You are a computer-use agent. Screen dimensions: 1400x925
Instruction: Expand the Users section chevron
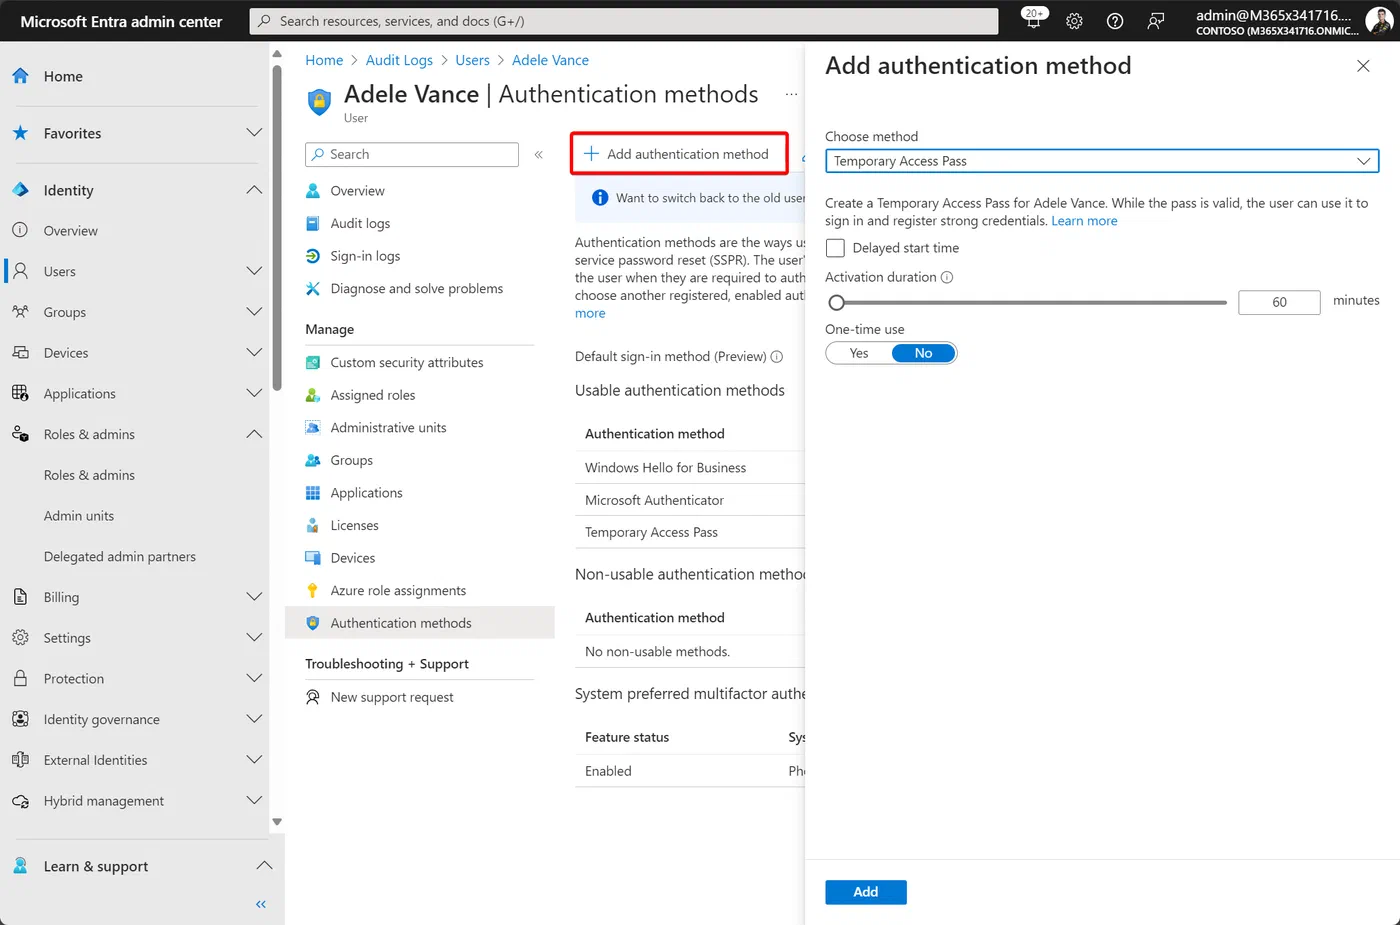[x=254, y=271]
